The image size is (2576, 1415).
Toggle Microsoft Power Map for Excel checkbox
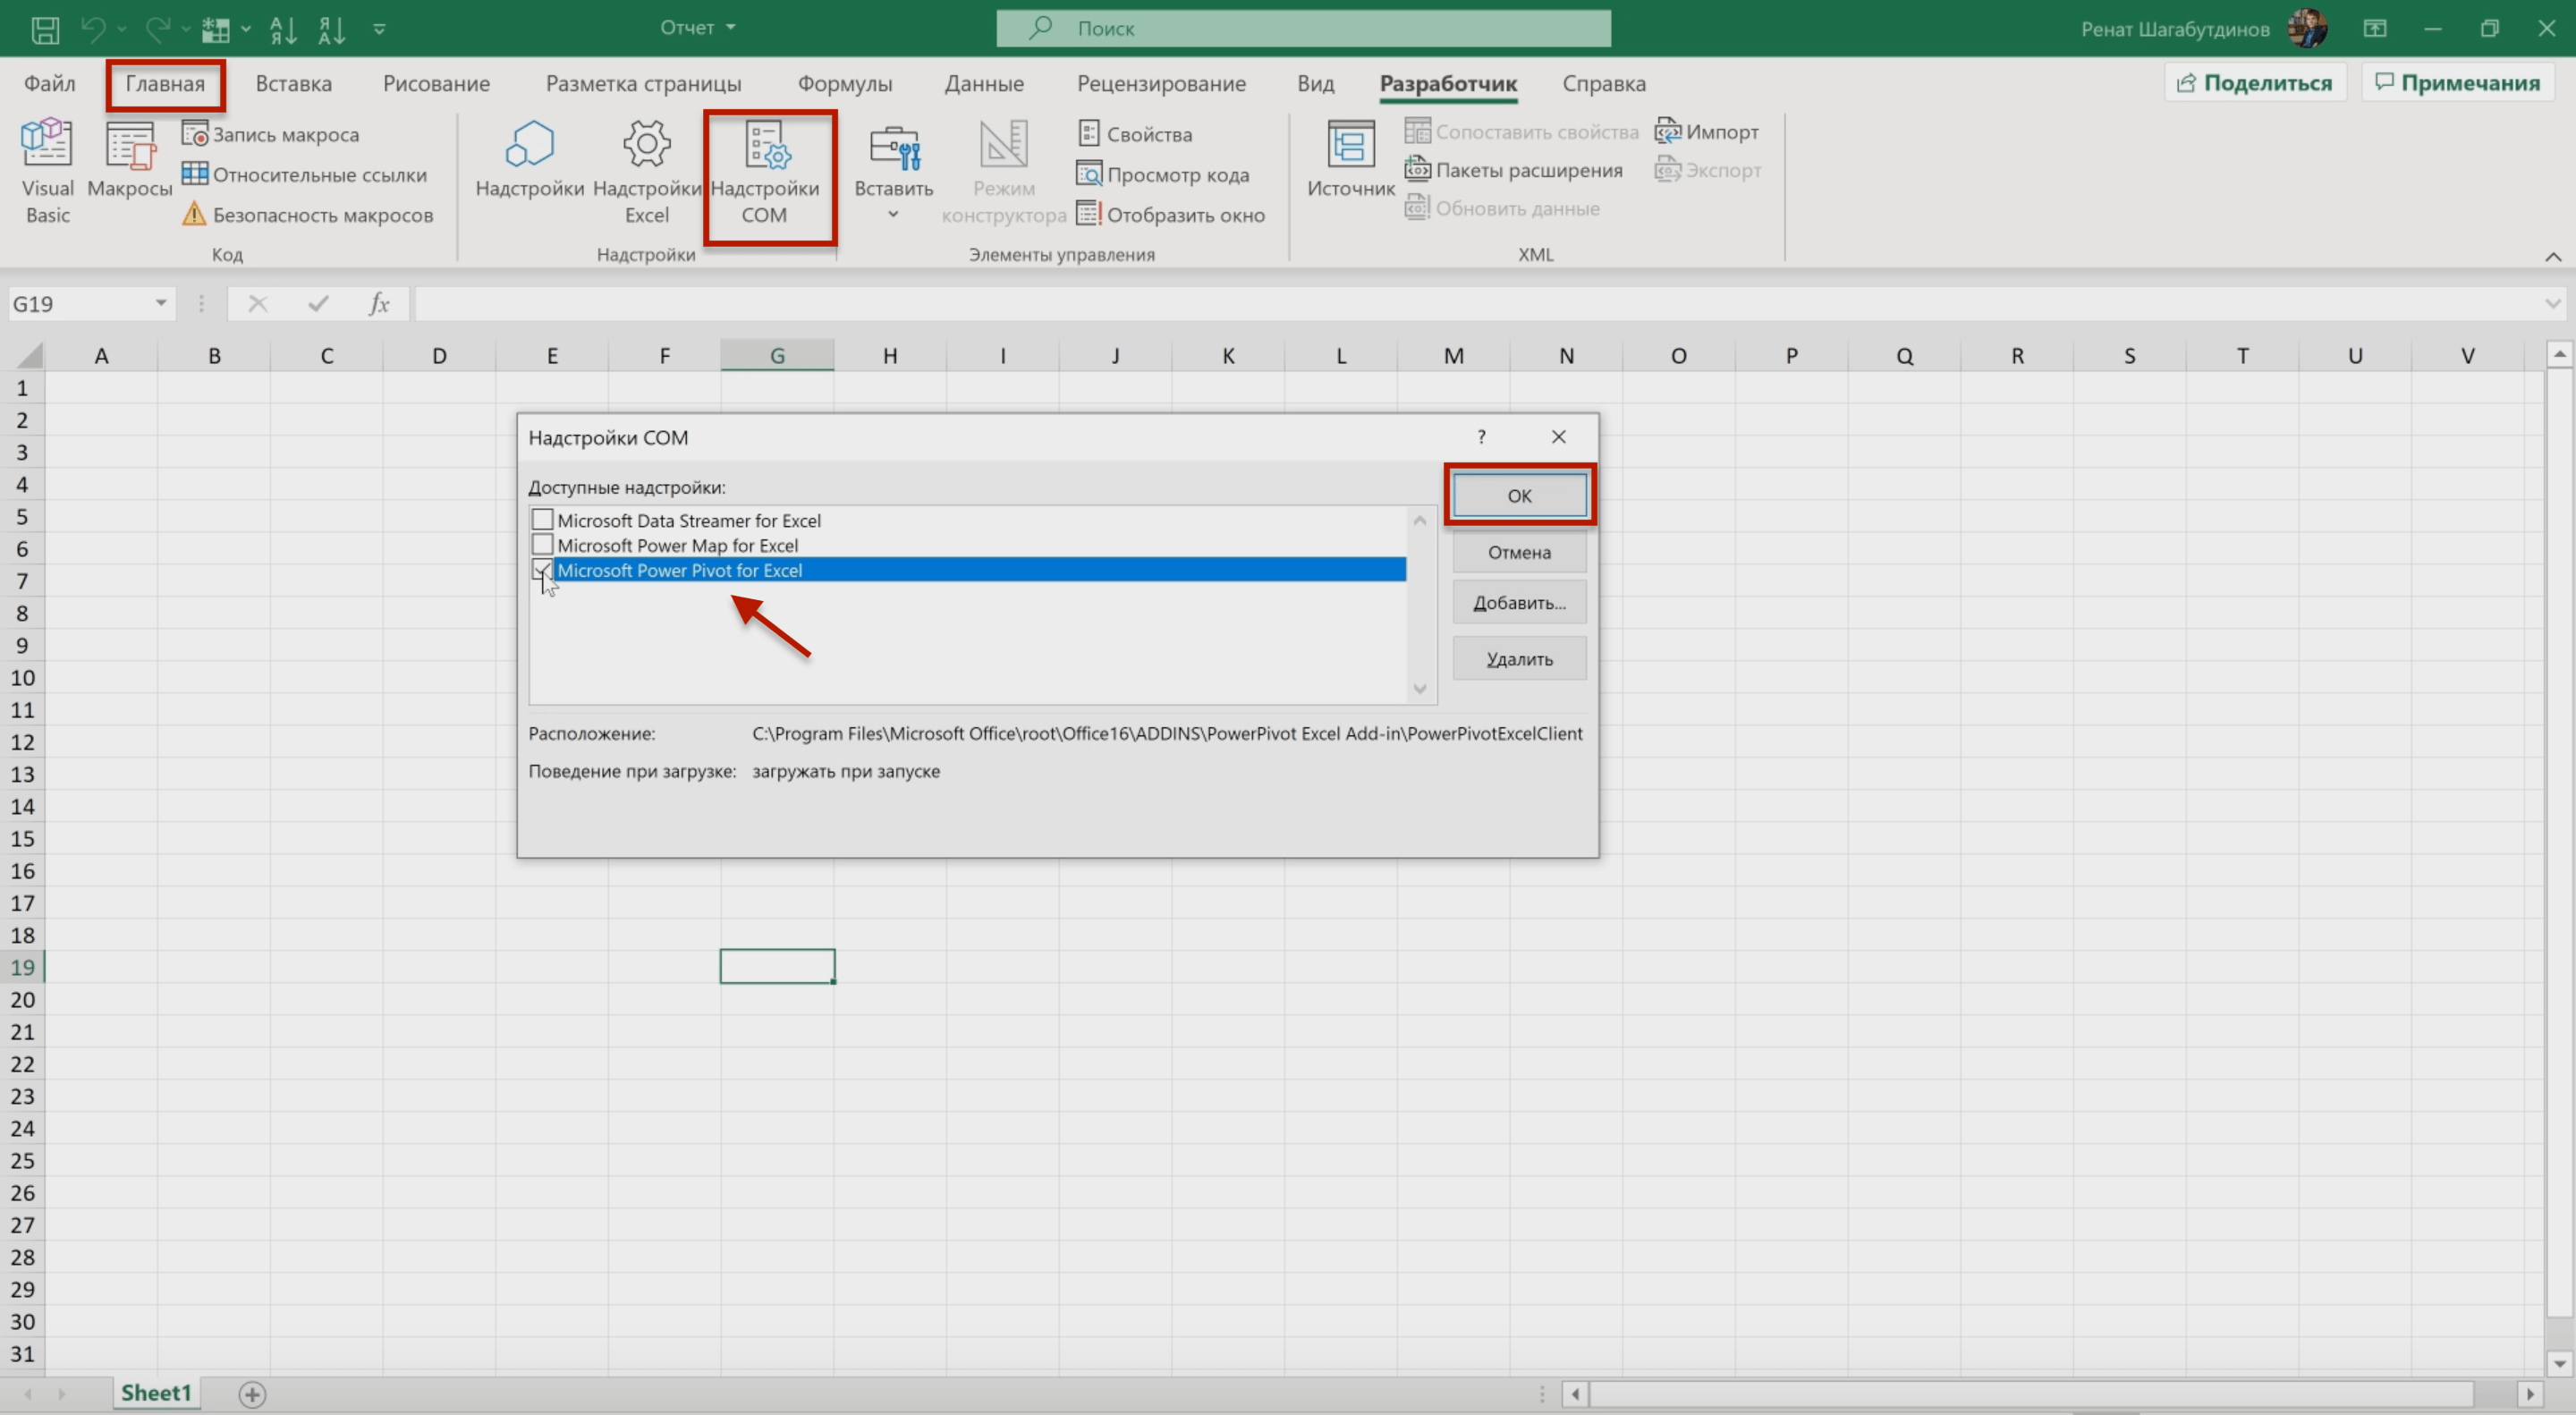click(540, 546)
